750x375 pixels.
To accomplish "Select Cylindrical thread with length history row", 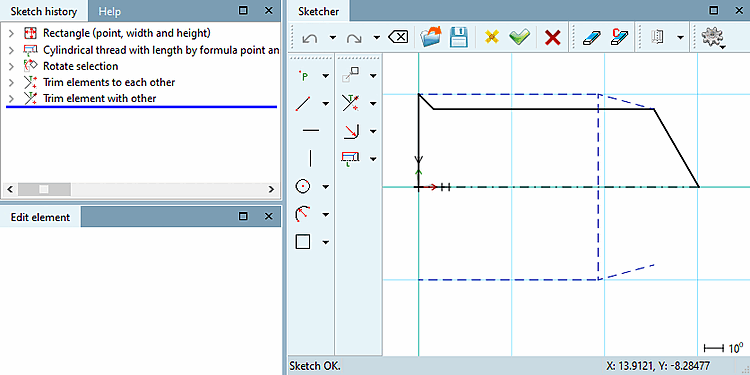I will [x=151, y=50].
